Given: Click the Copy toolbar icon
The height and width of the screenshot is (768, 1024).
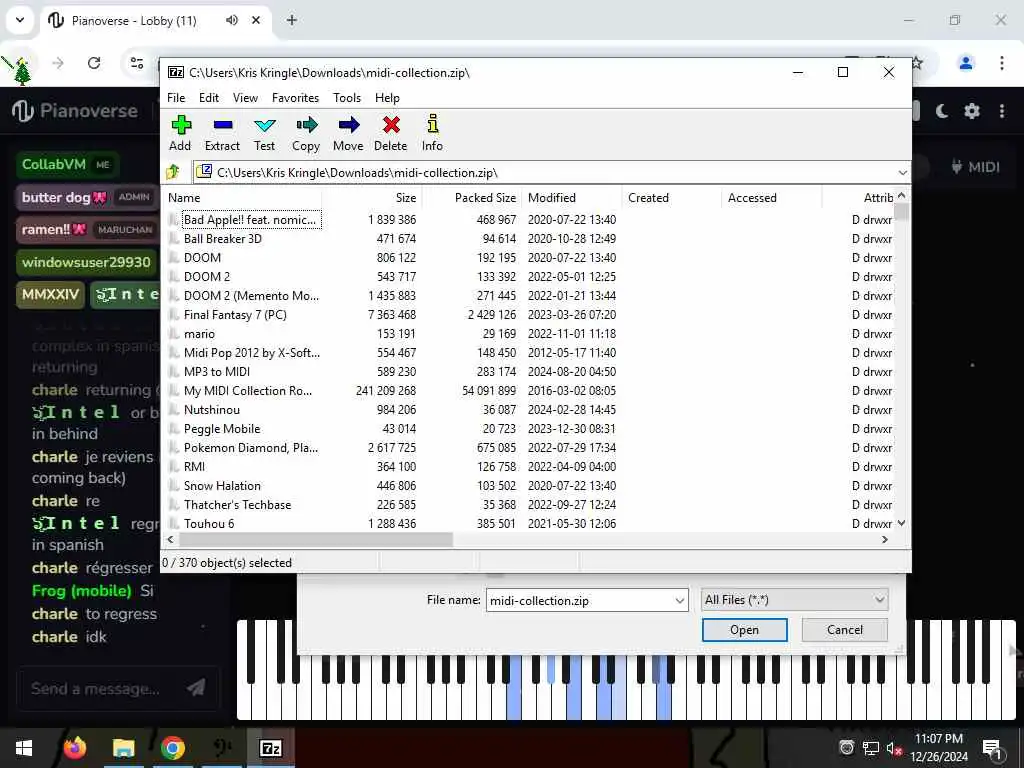Looking at the screenshot, I should [x=306, y=133].
